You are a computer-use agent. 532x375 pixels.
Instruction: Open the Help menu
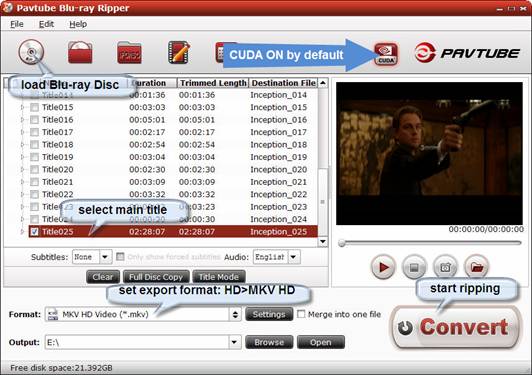[78, 24]
